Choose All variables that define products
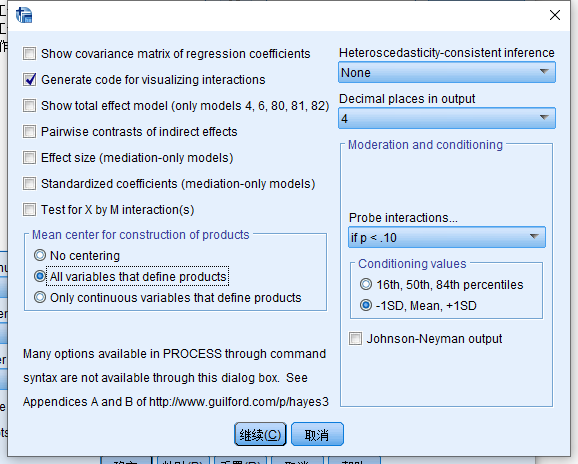 point(40,276)
